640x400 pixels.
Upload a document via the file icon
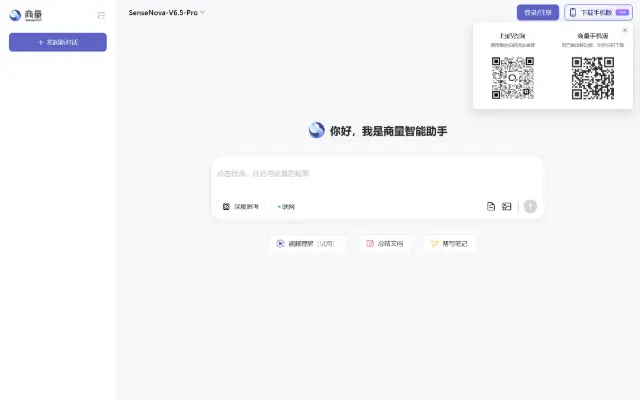pos(491,207)
